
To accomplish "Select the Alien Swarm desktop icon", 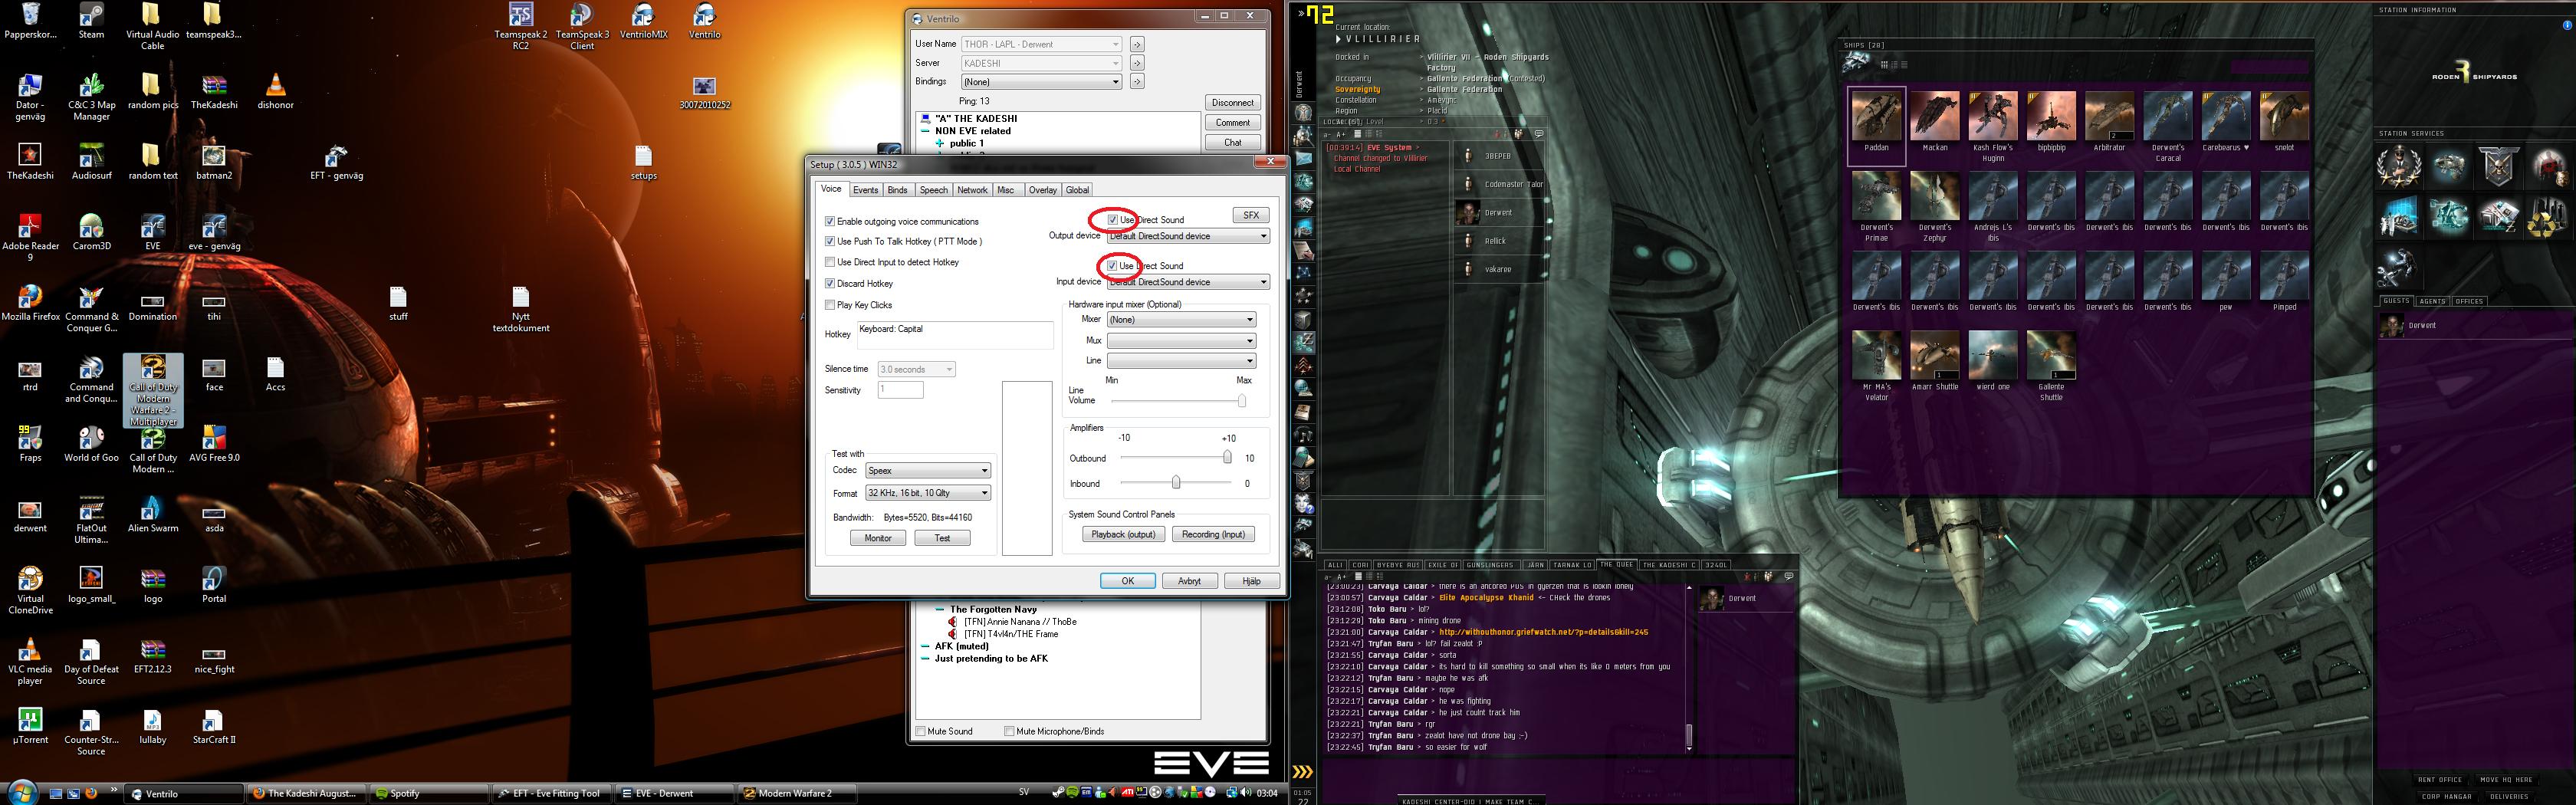I will (152, 515).
